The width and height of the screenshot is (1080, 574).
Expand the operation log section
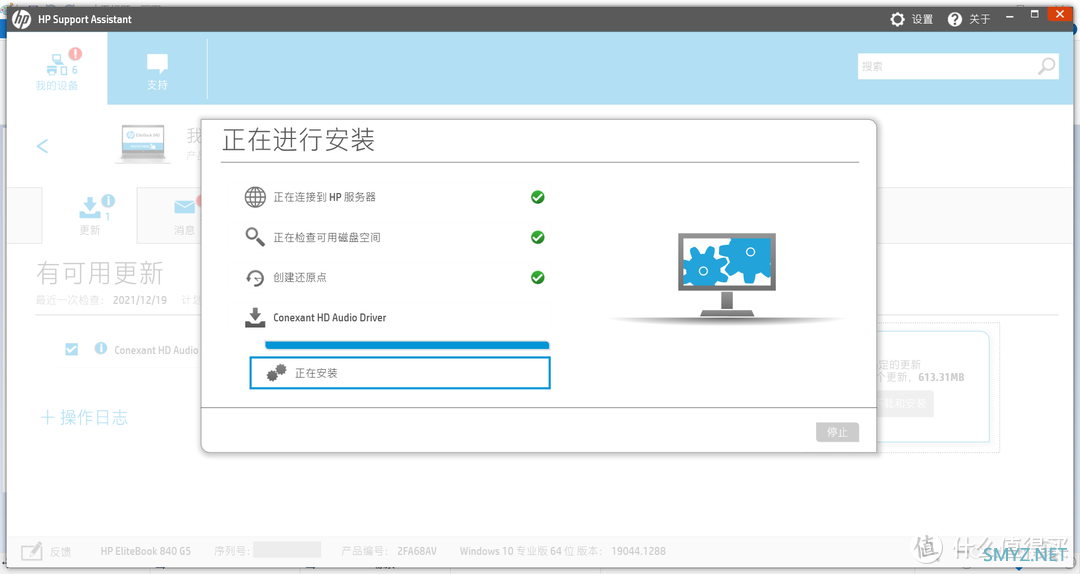tap(84, 418)
